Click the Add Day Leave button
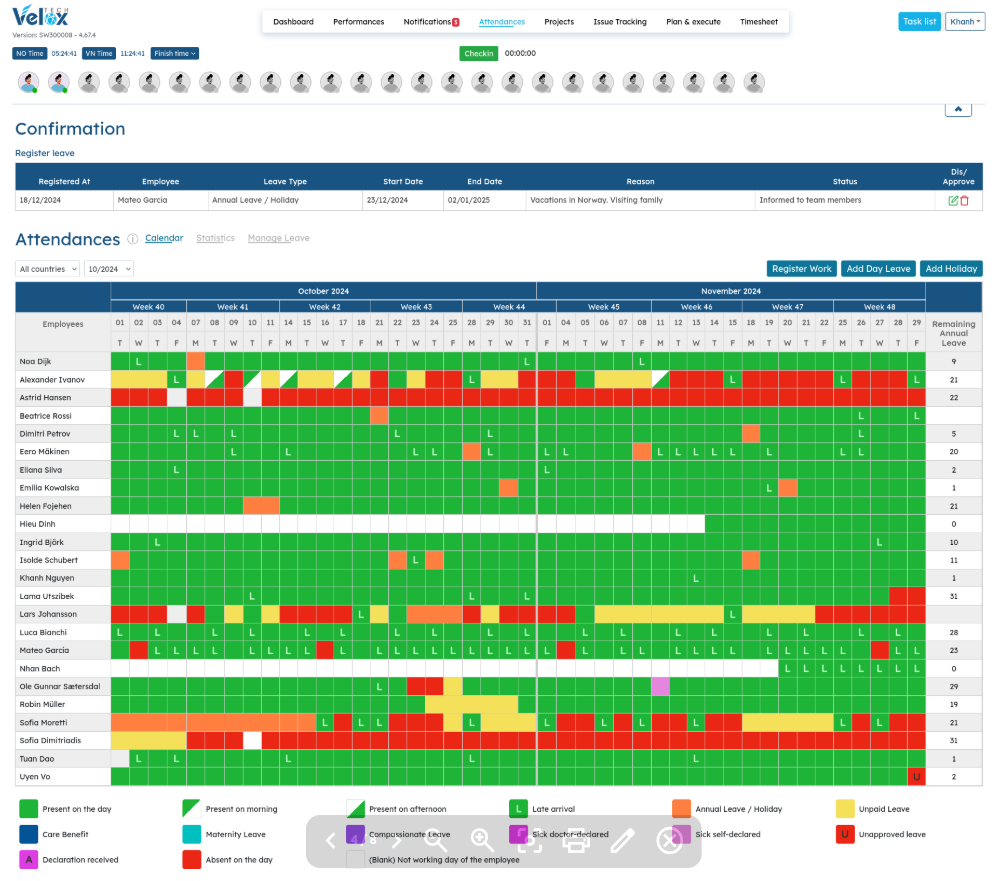 click(878, 269)
